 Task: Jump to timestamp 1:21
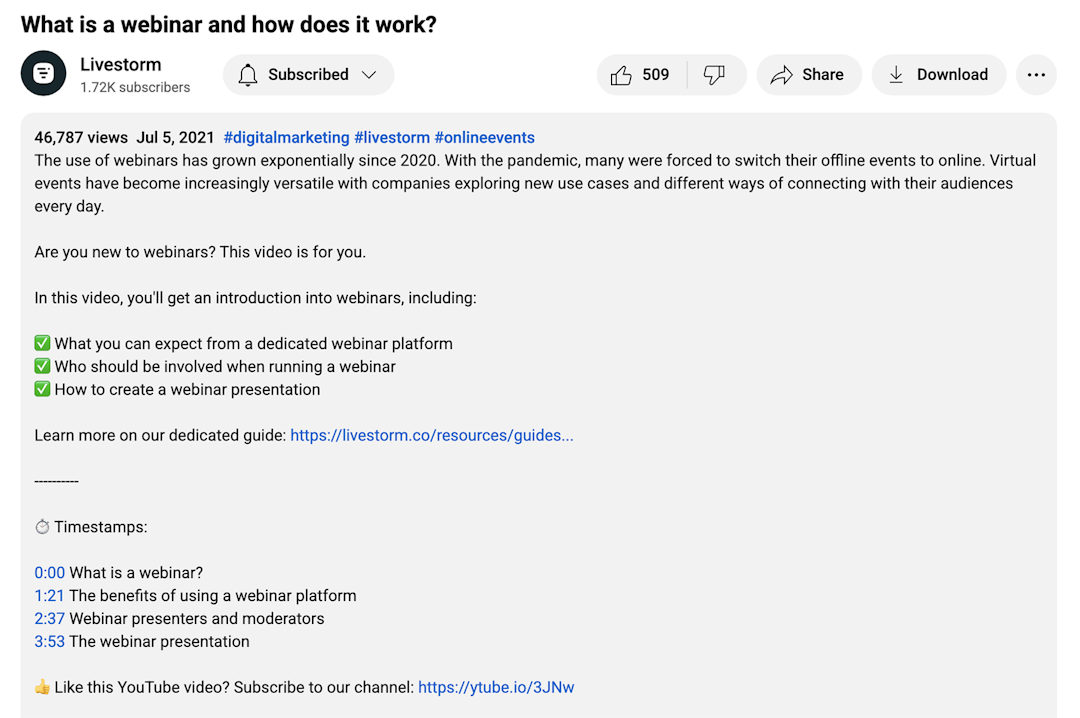(49, 595)
